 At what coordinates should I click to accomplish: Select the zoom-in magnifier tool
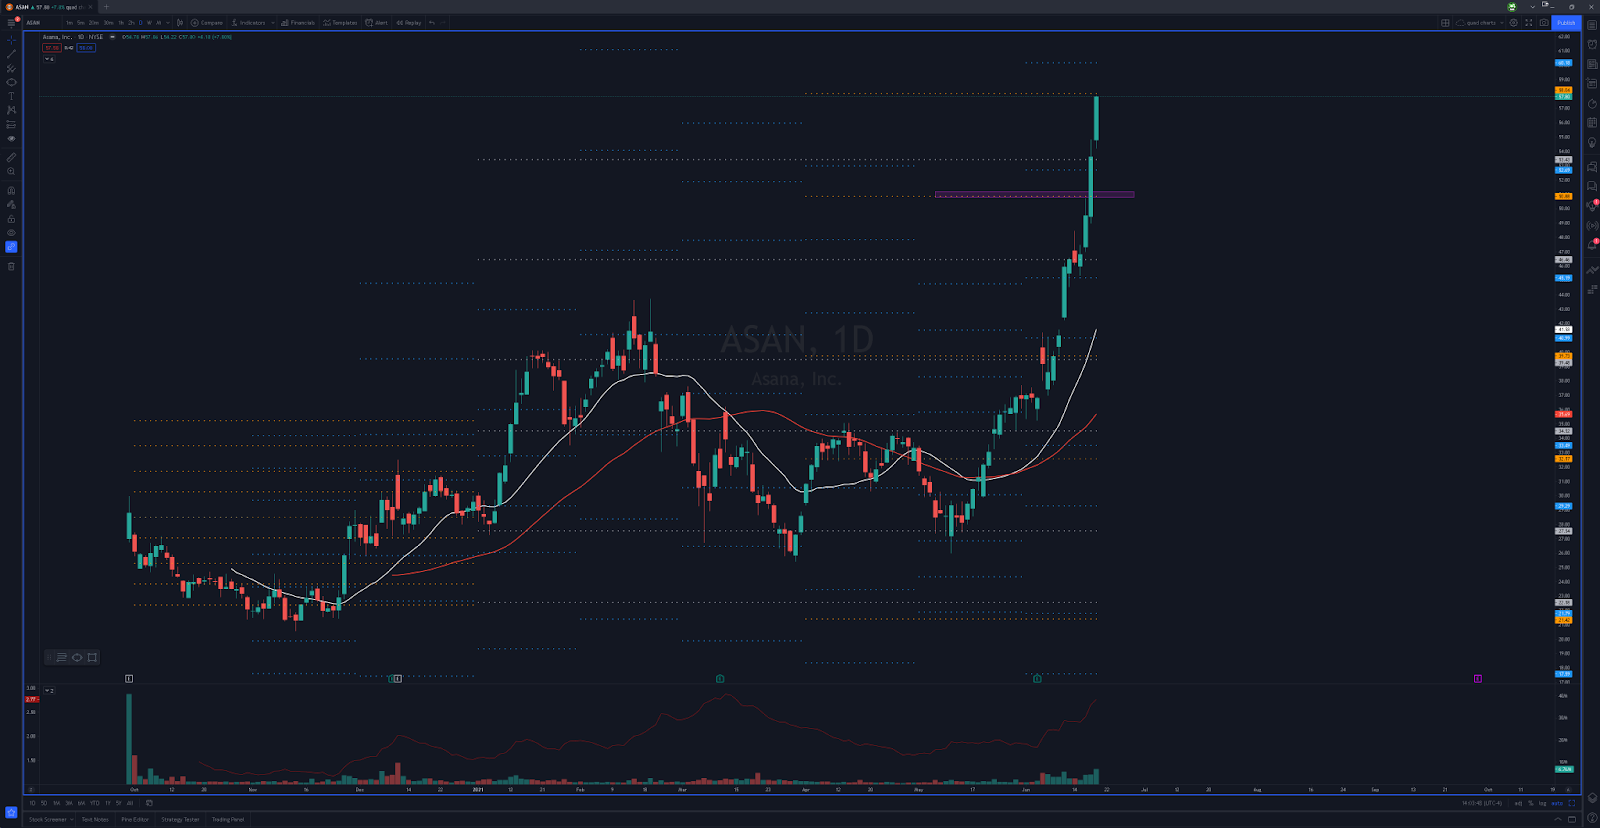(x=11, y=171)
